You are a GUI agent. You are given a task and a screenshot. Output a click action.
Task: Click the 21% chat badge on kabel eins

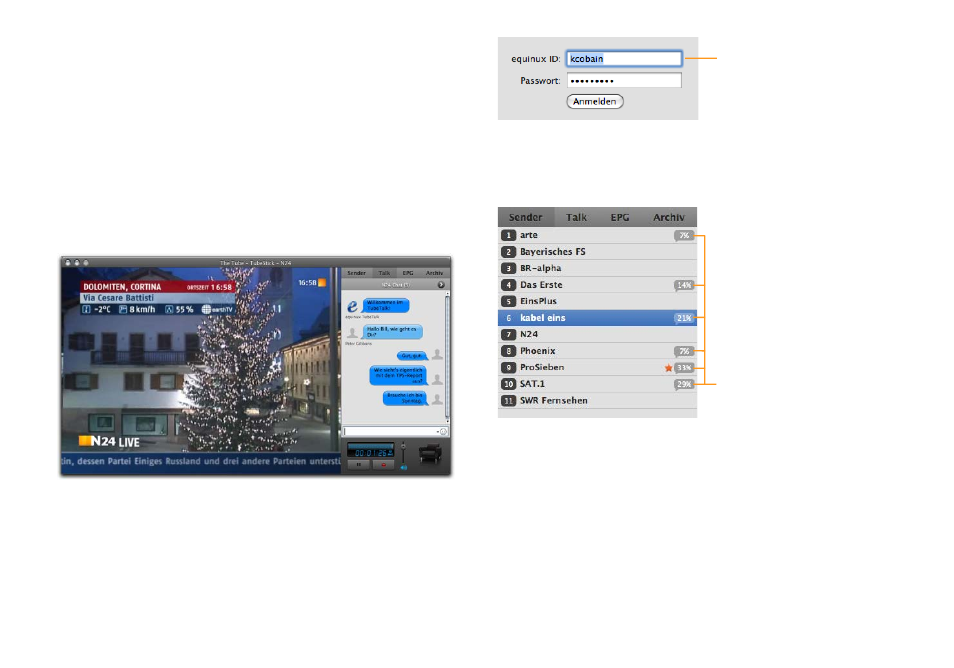pos(684,318)
